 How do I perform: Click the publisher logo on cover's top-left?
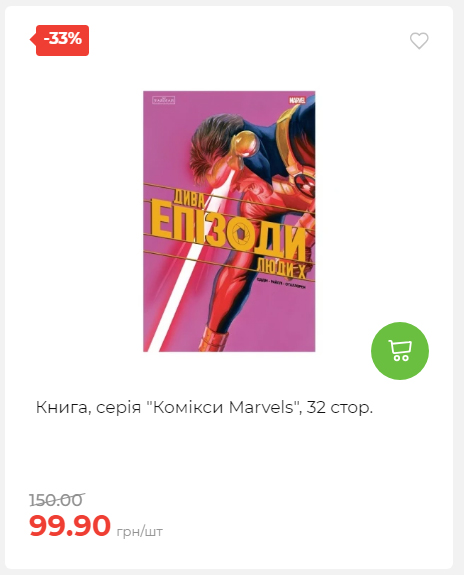pos(164,100)
